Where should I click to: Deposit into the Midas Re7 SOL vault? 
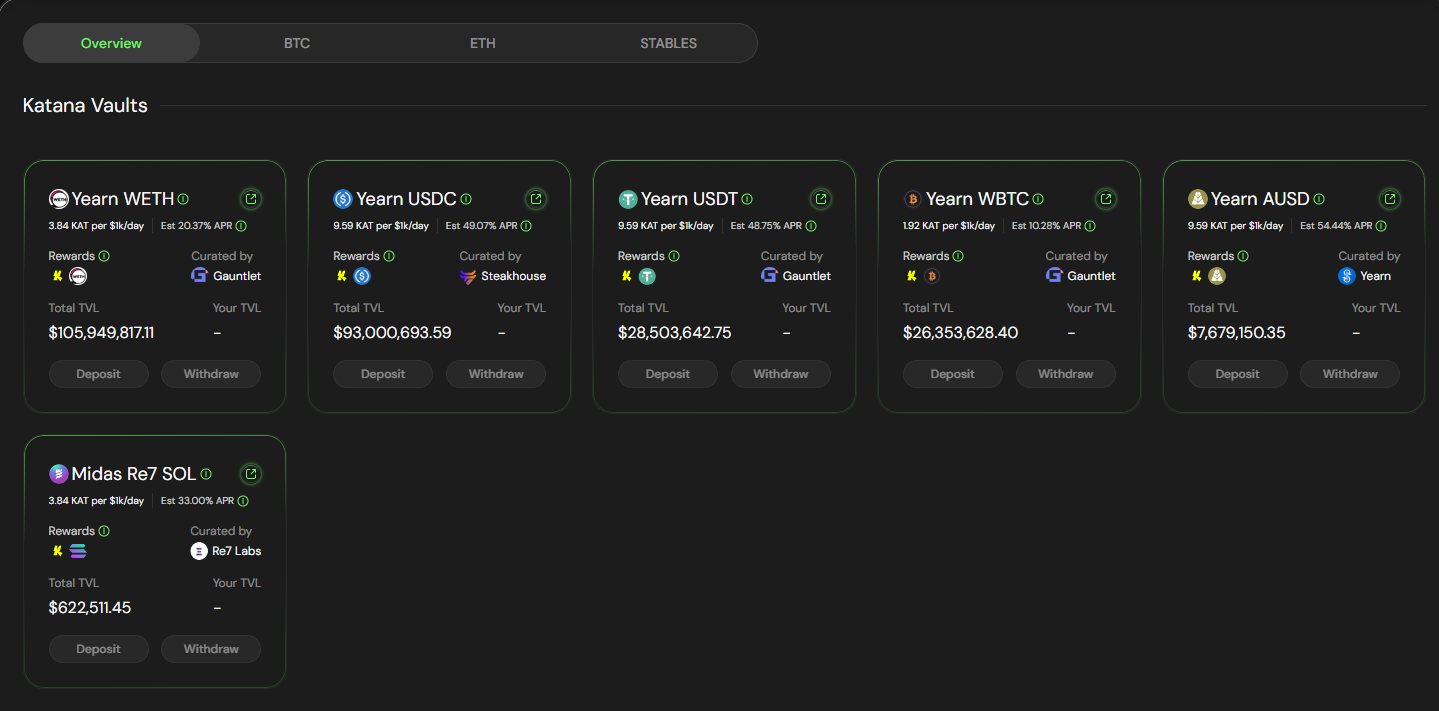98,649
